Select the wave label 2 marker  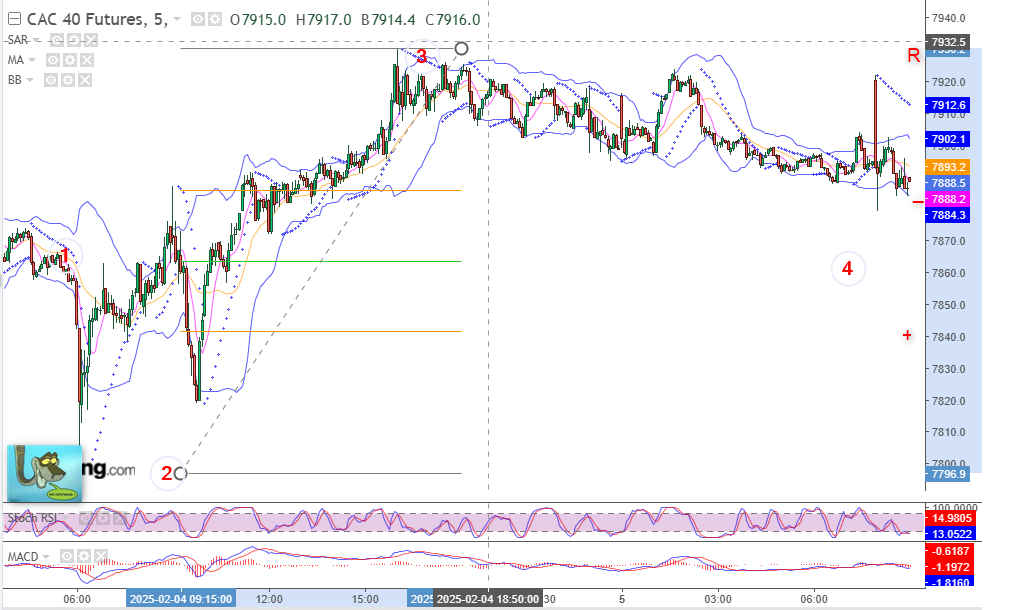click(x=167, y=474)
